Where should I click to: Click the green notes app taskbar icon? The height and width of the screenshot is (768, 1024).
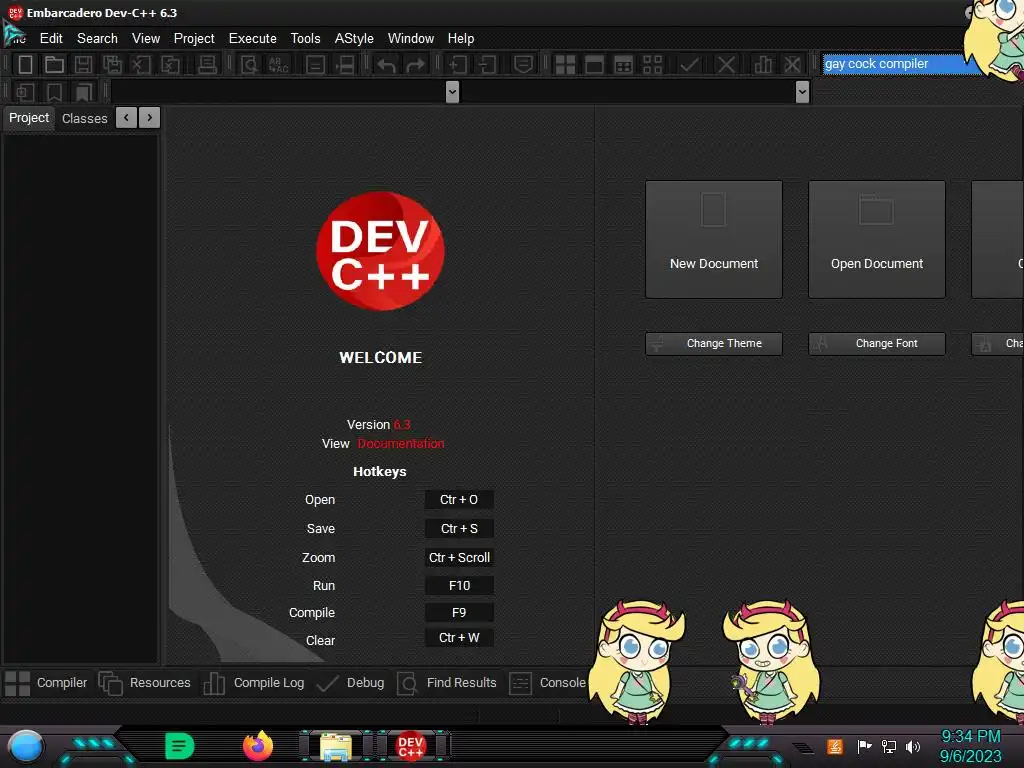pos(179,746)
